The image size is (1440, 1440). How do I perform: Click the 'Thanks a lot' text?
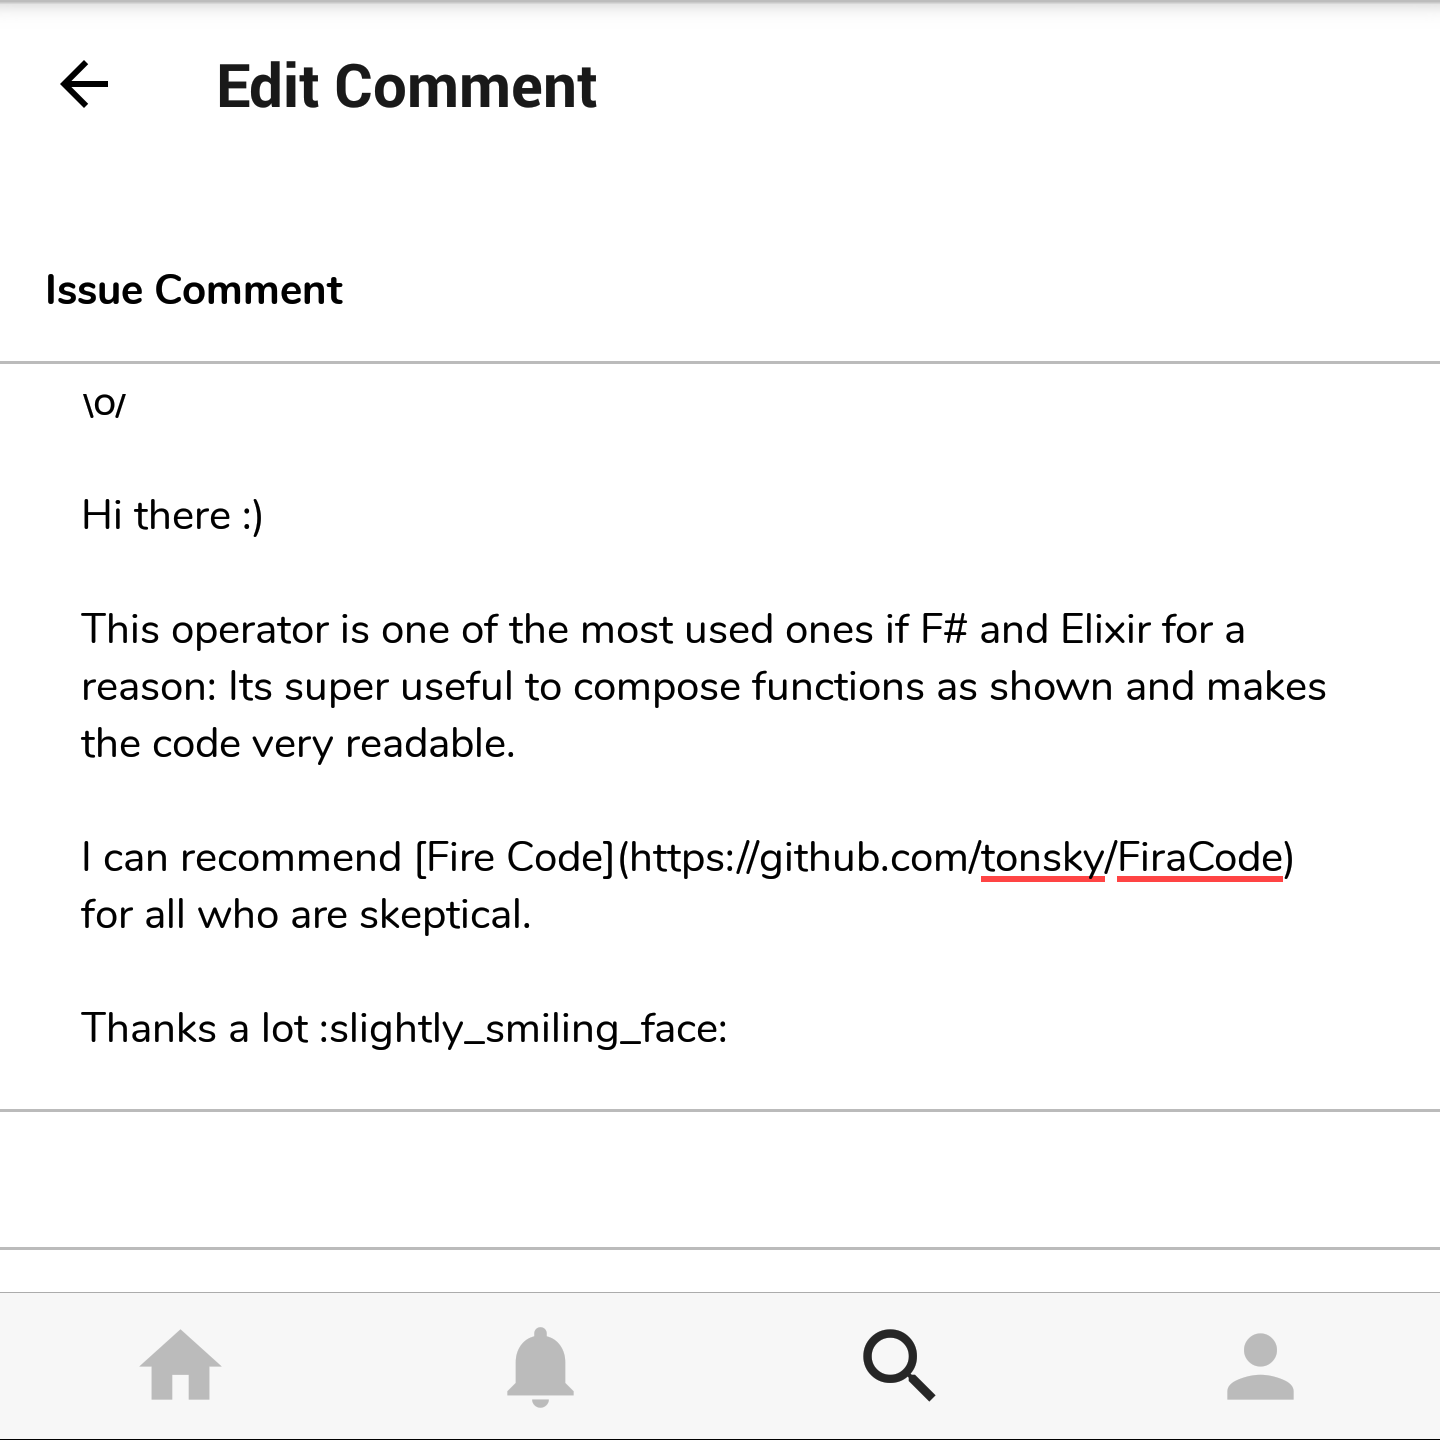[x=194, y=1029]
